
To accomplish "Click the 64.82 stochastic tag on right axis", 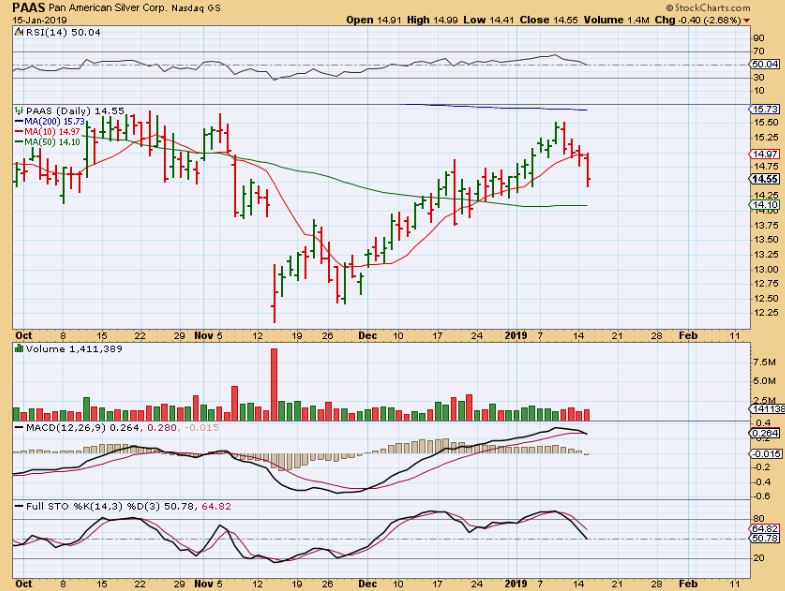I will click(764, 529).
